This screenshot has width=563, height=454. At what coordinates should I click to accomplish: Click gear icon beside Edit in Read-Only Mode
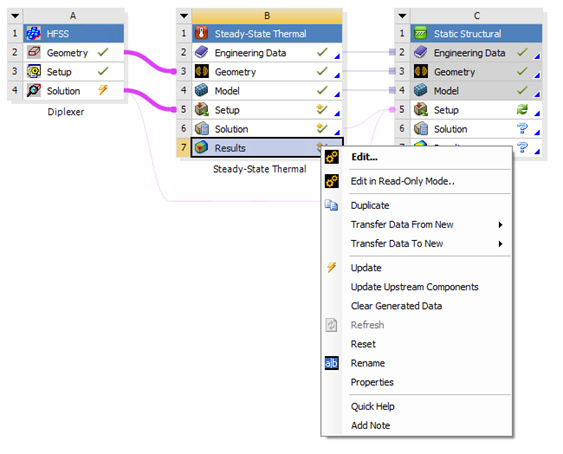coord(332,181)
